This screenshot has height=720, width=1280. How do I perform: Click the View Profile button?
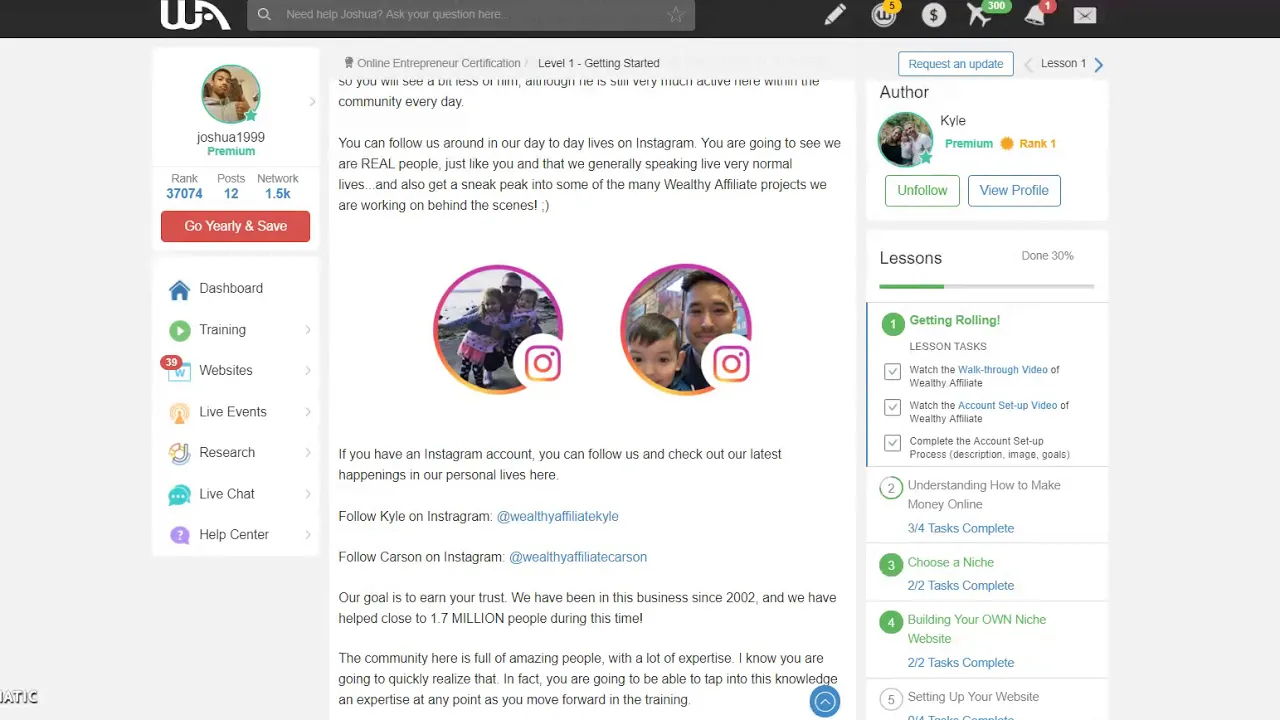coord(1014,190)
